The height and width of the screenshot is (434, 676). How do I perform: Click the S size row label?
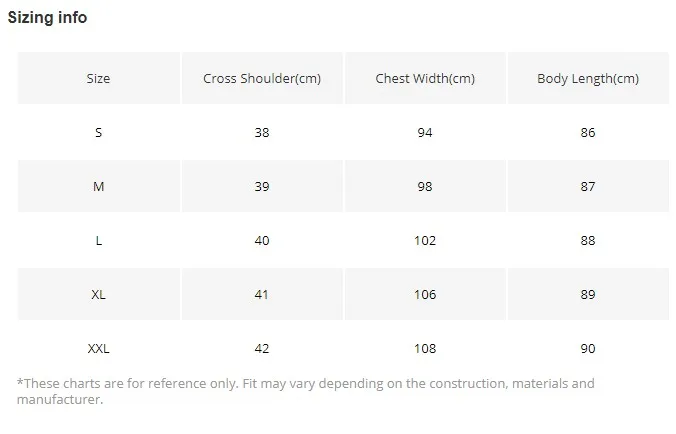click(x=98, y=133)
